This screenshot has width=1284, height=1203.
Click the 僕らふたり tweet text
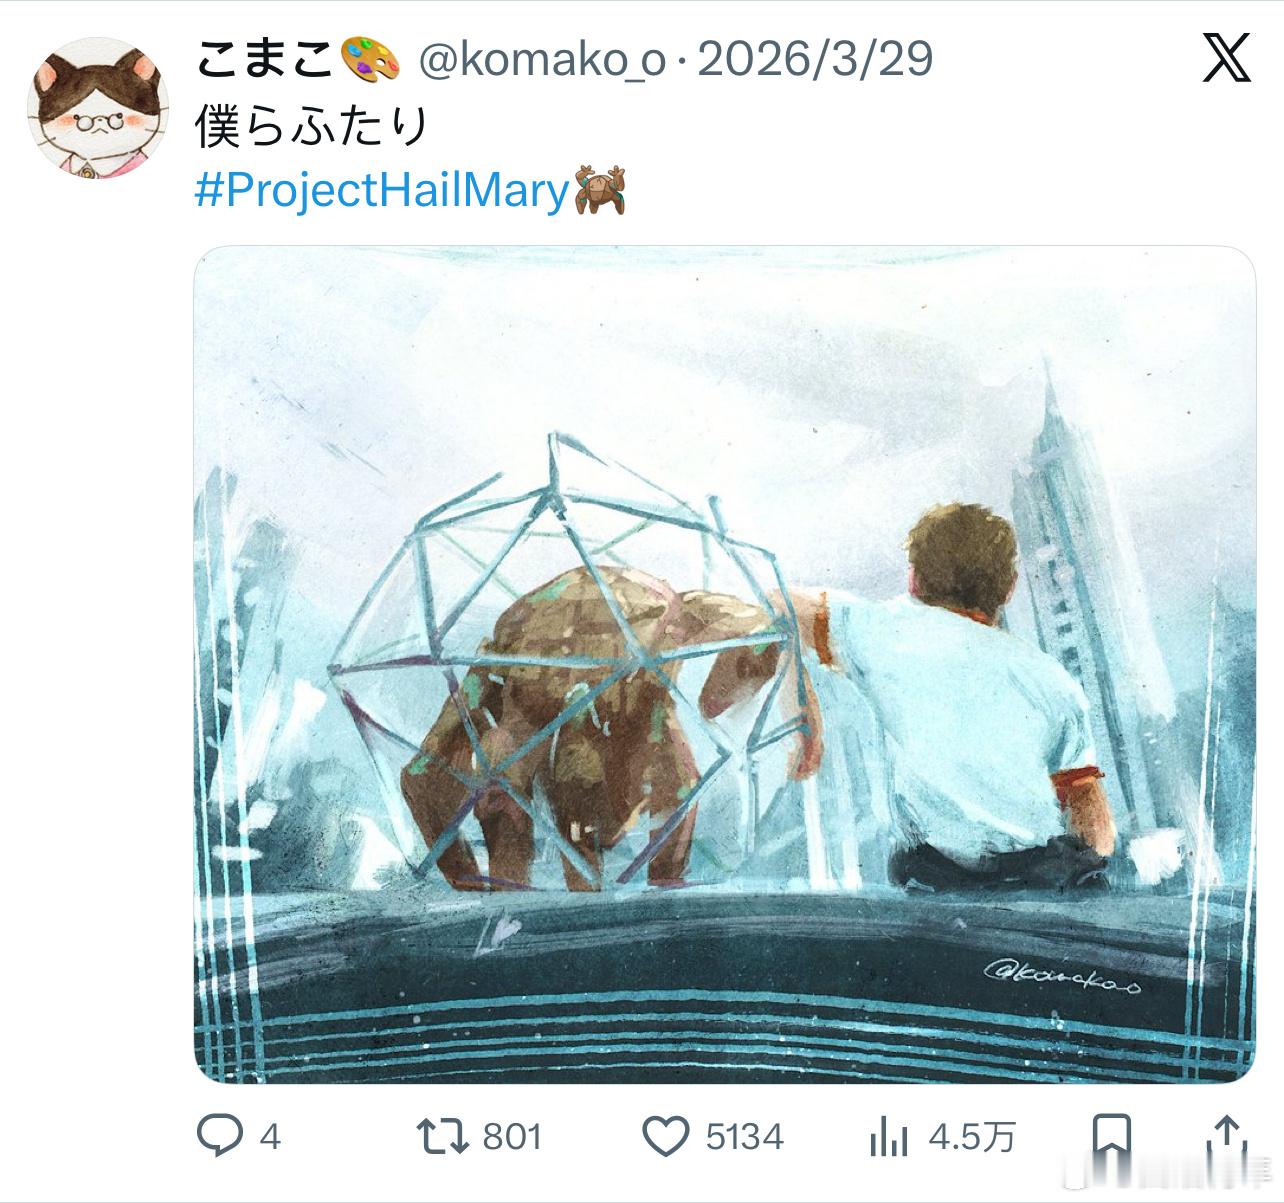coord(312,126)
